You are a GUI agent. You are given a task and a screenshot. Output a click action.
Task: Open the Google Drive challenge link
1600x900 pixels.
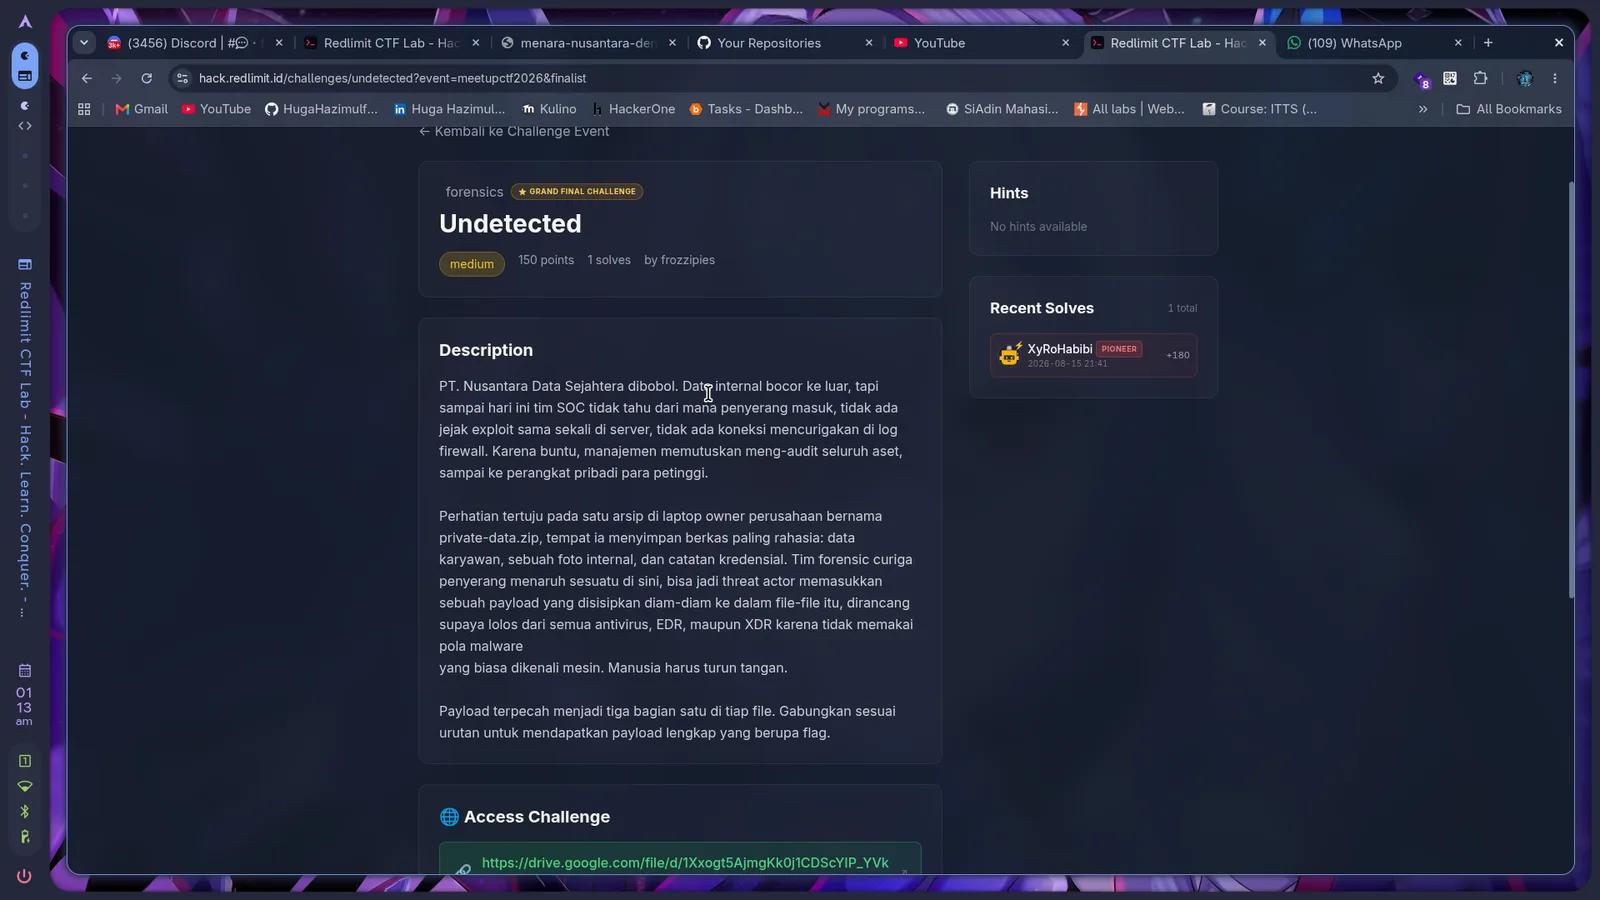[x=685, y=863]
